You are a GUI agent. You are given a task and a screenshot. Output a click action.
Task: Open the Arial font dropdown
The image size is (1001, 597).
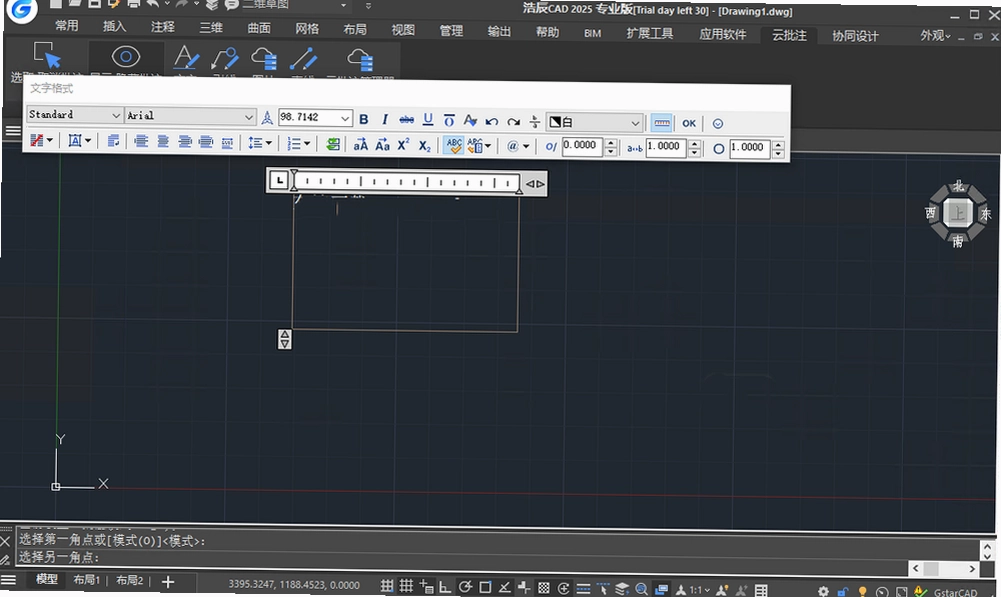tap(190, 116)
